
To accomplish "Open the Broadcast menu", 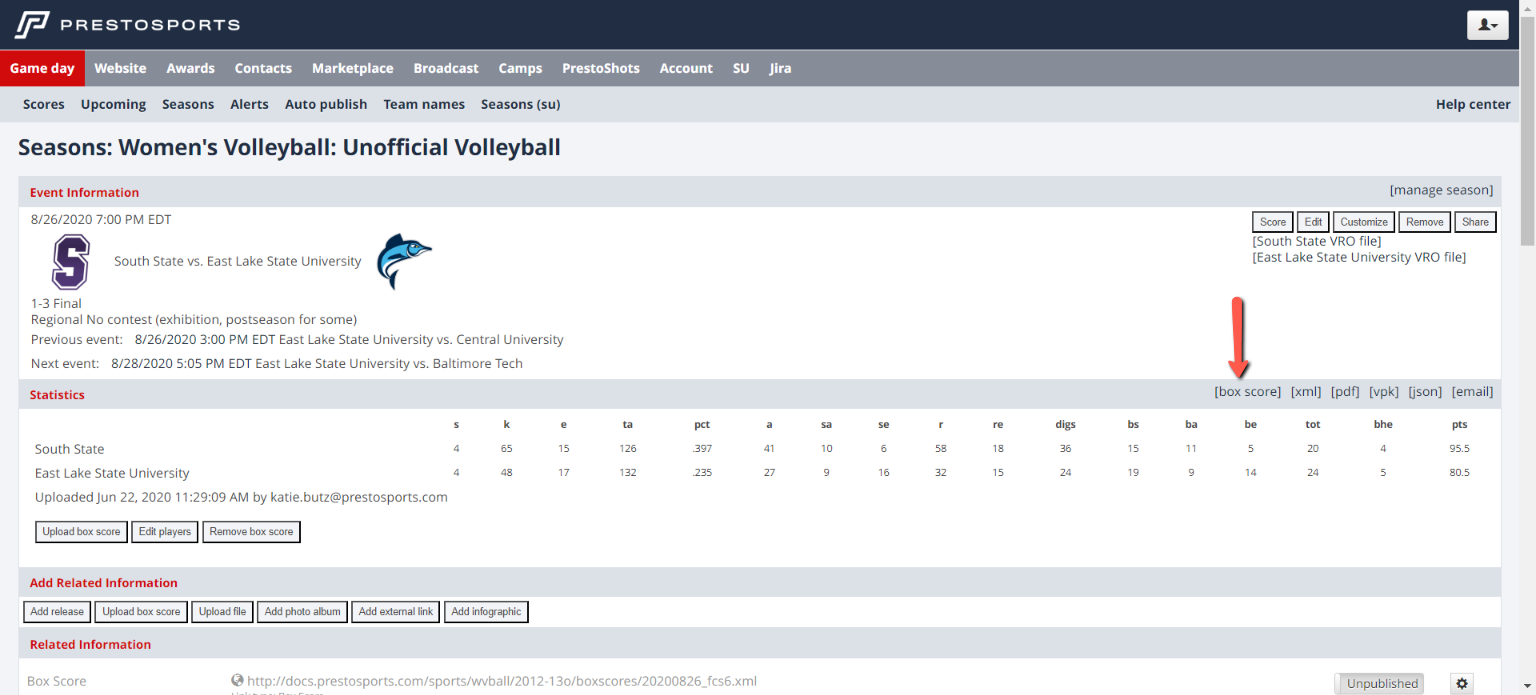I will tap(446, 68).
